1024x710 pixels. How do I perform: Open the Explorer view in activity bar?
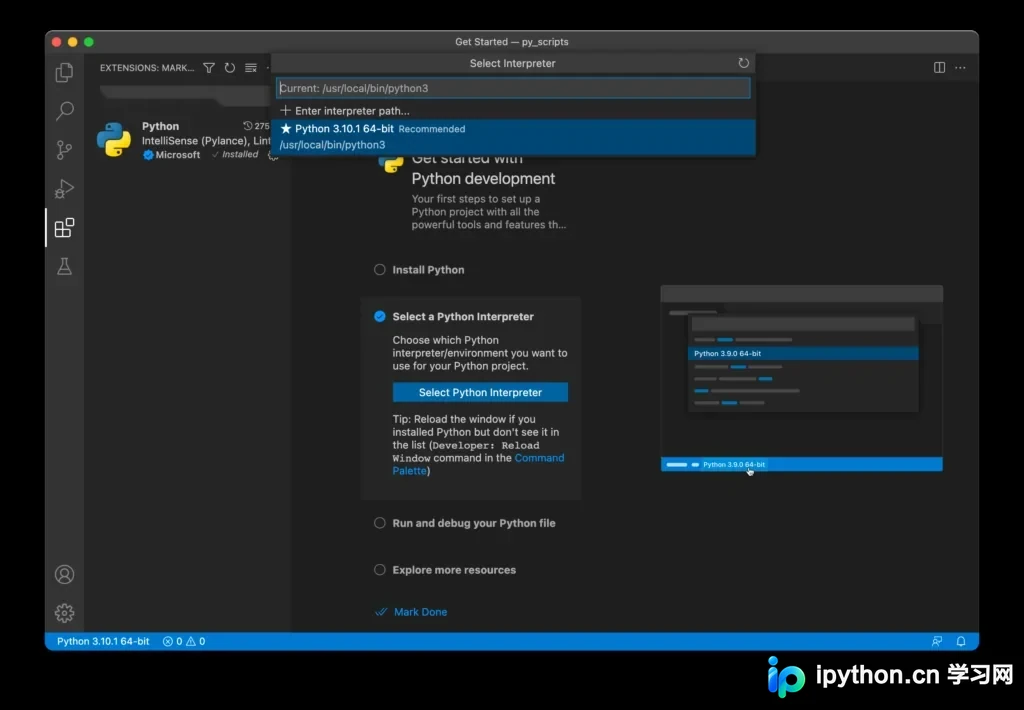tap(64, 72)
